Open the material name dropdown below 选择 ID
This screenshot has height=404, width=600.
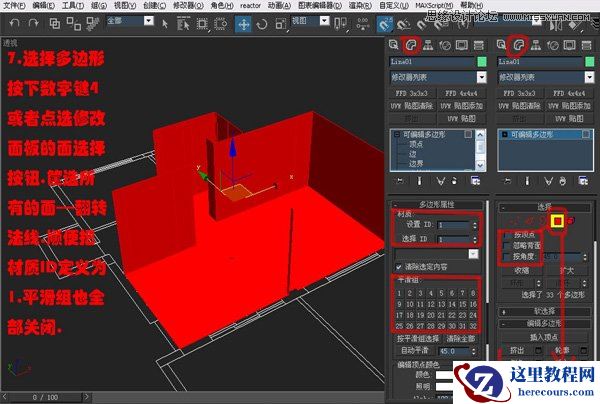click(x=473, y=254)
